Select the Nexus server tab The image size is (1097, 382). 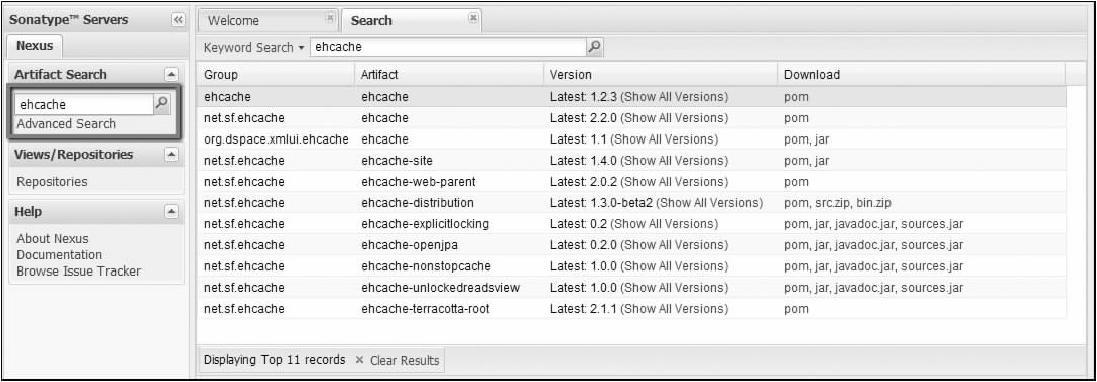[34, 45]
